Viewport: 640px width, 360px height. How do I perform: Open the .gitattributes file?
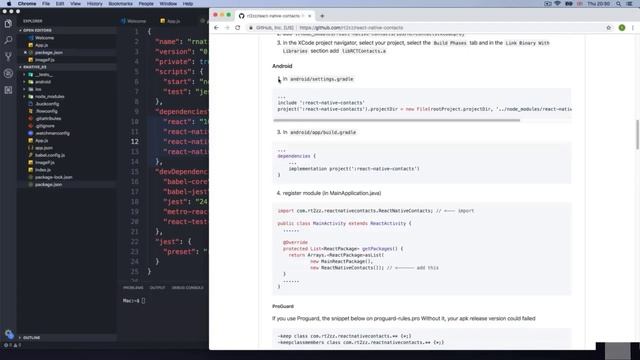coord(48,119)
